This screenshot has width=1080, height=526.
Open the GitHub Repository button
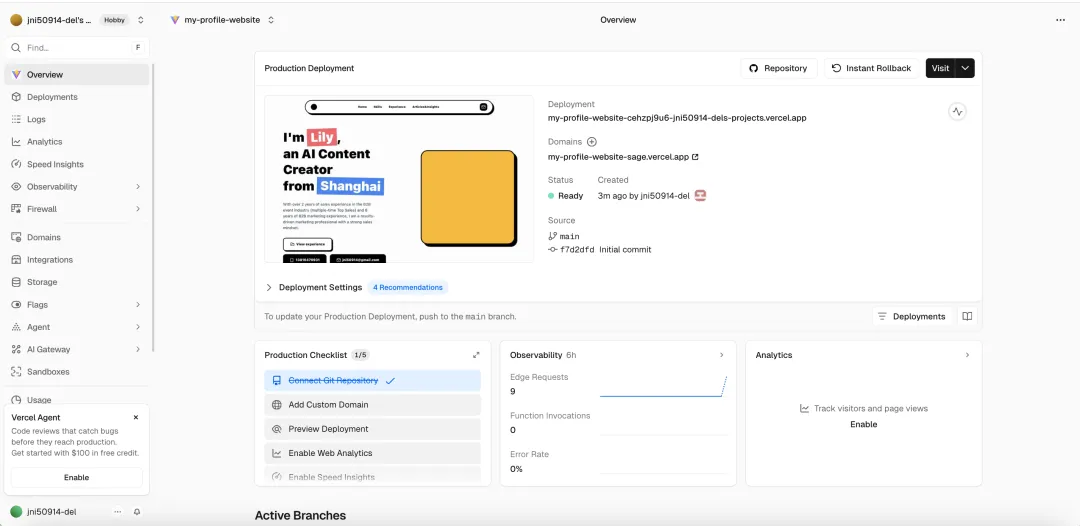pyautogui.click(x=778, y=68)
